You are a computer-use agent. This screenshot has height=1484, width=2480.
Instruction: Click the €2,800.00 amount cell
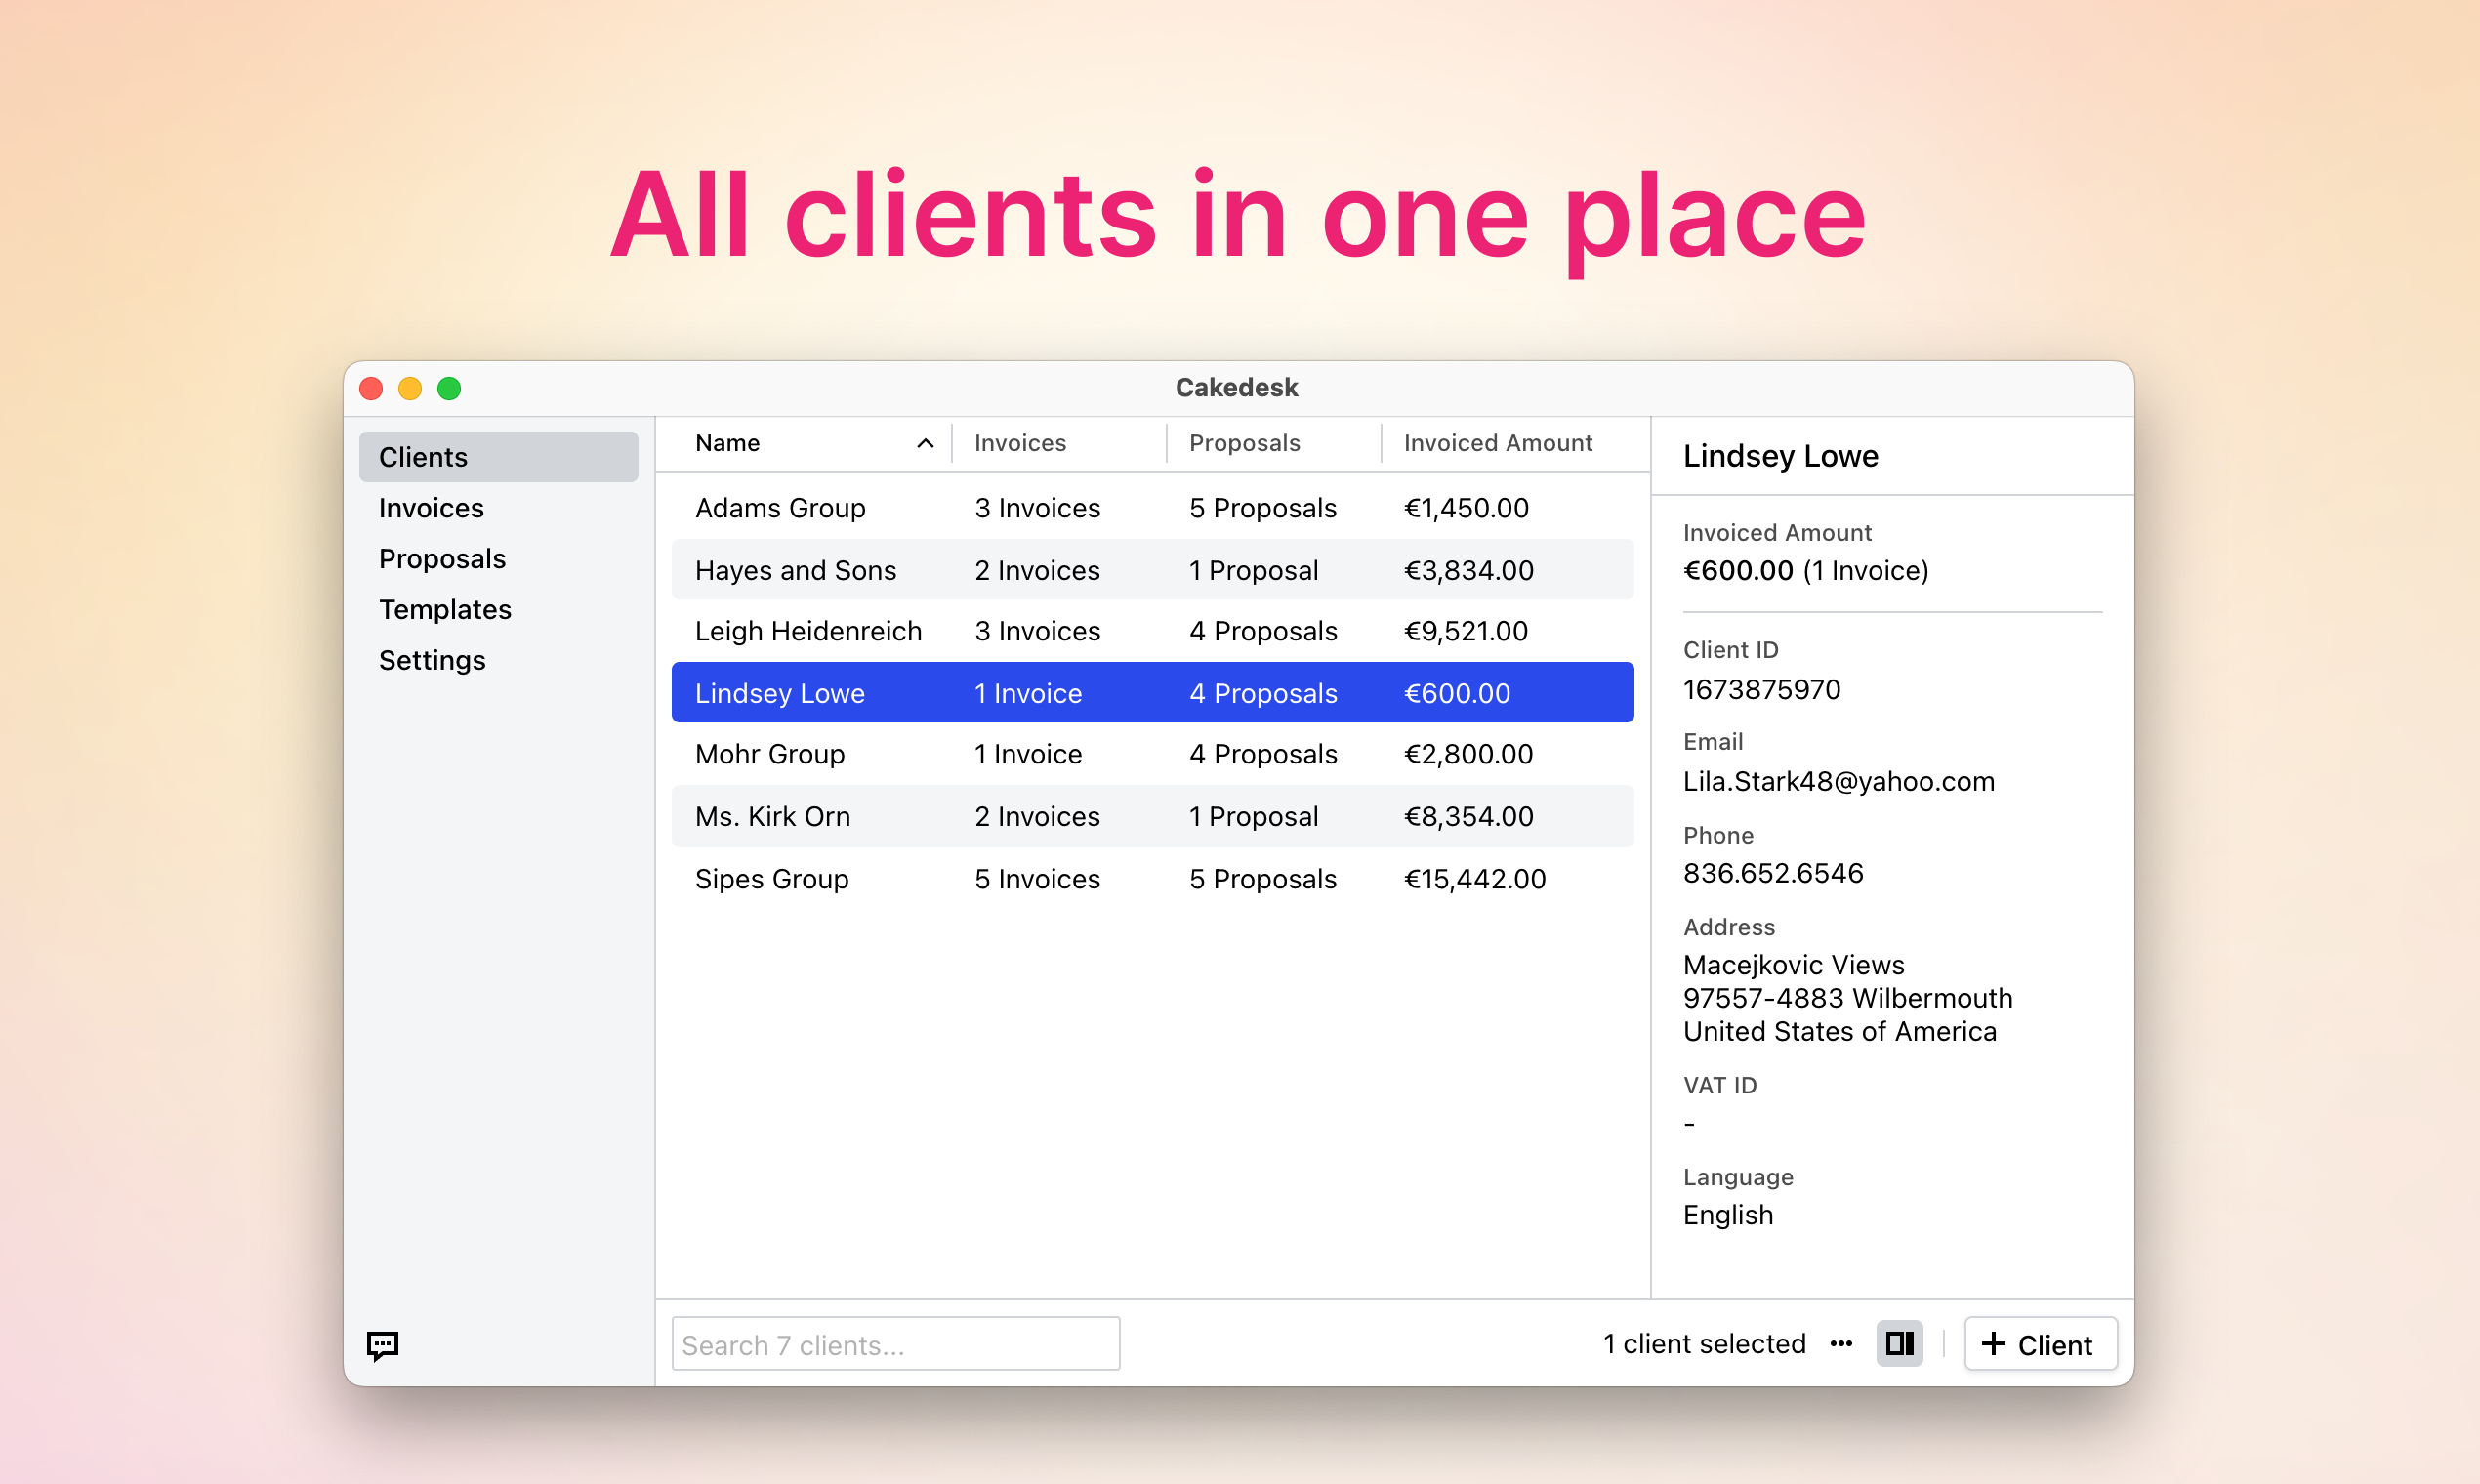1468,754
